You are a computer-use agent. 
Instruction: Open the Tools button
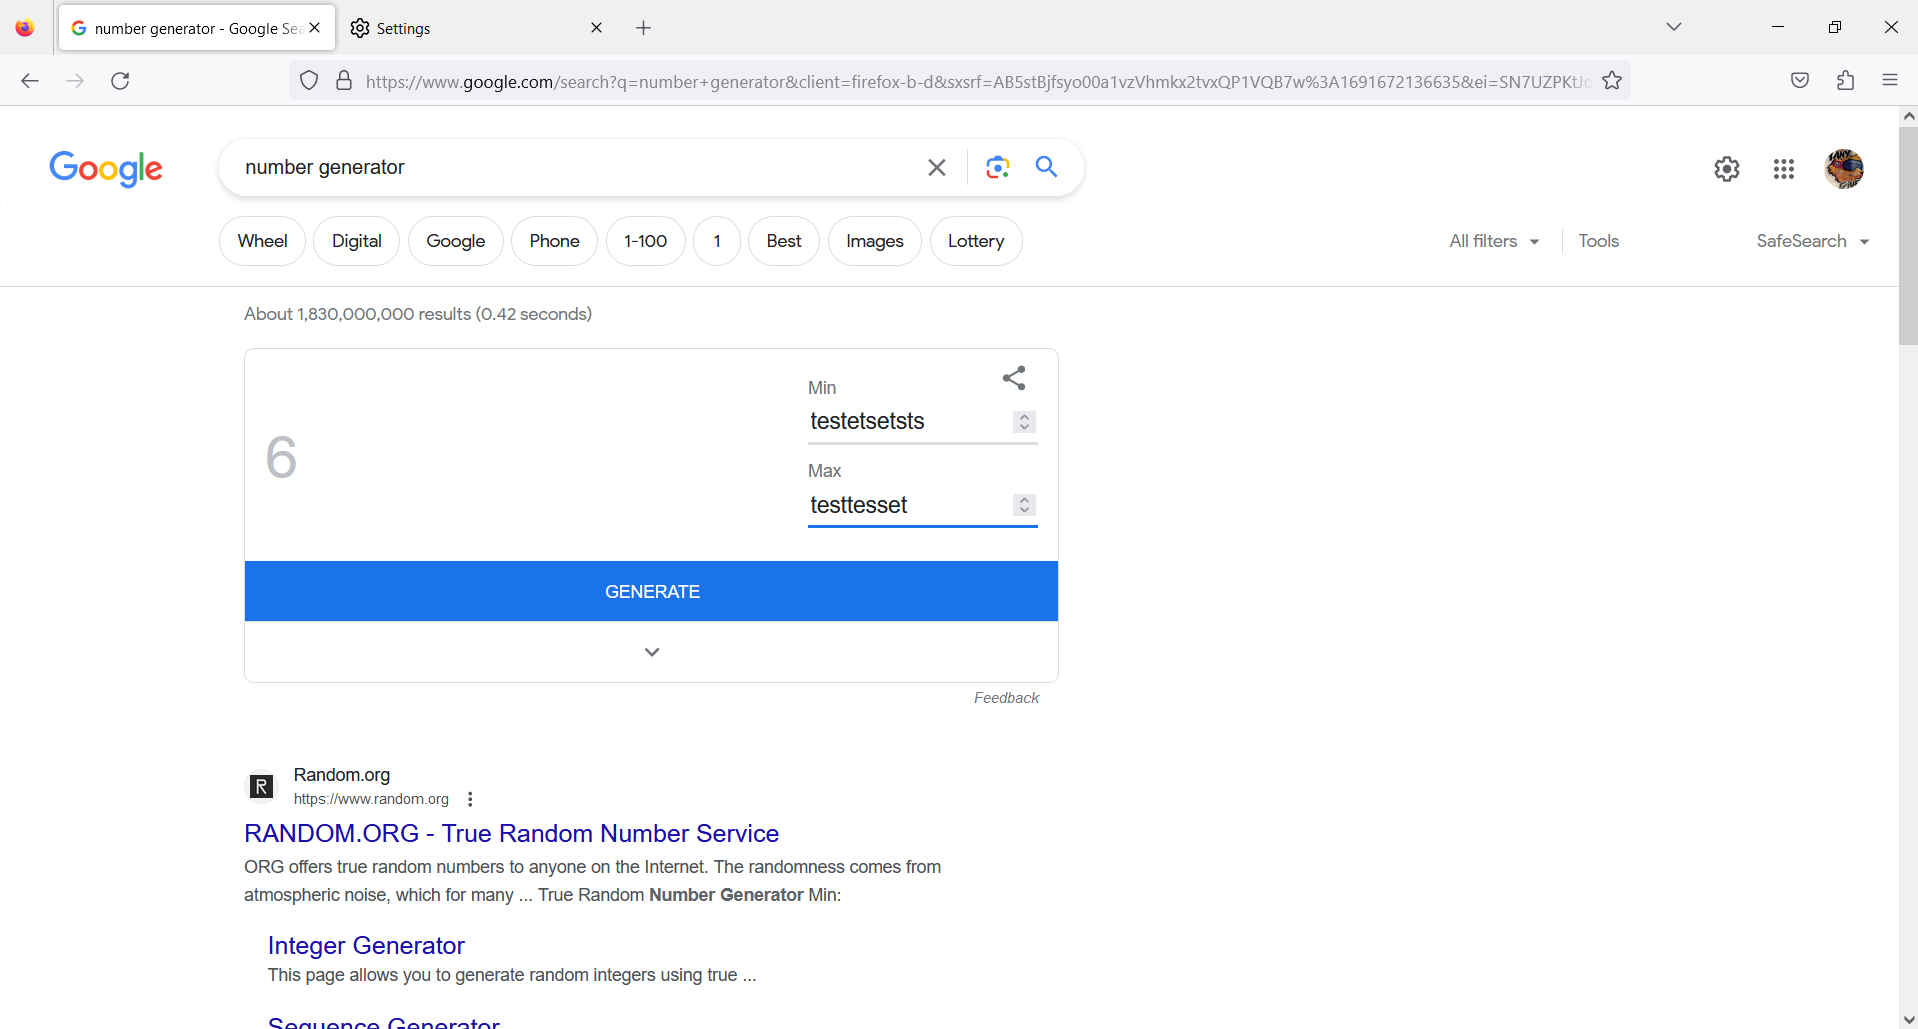click(x=1598, y=241)
